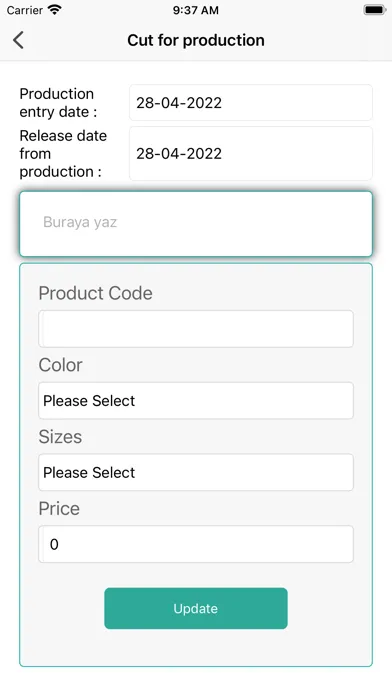
Task: Tap the Color label text
Action: [60, 365]
